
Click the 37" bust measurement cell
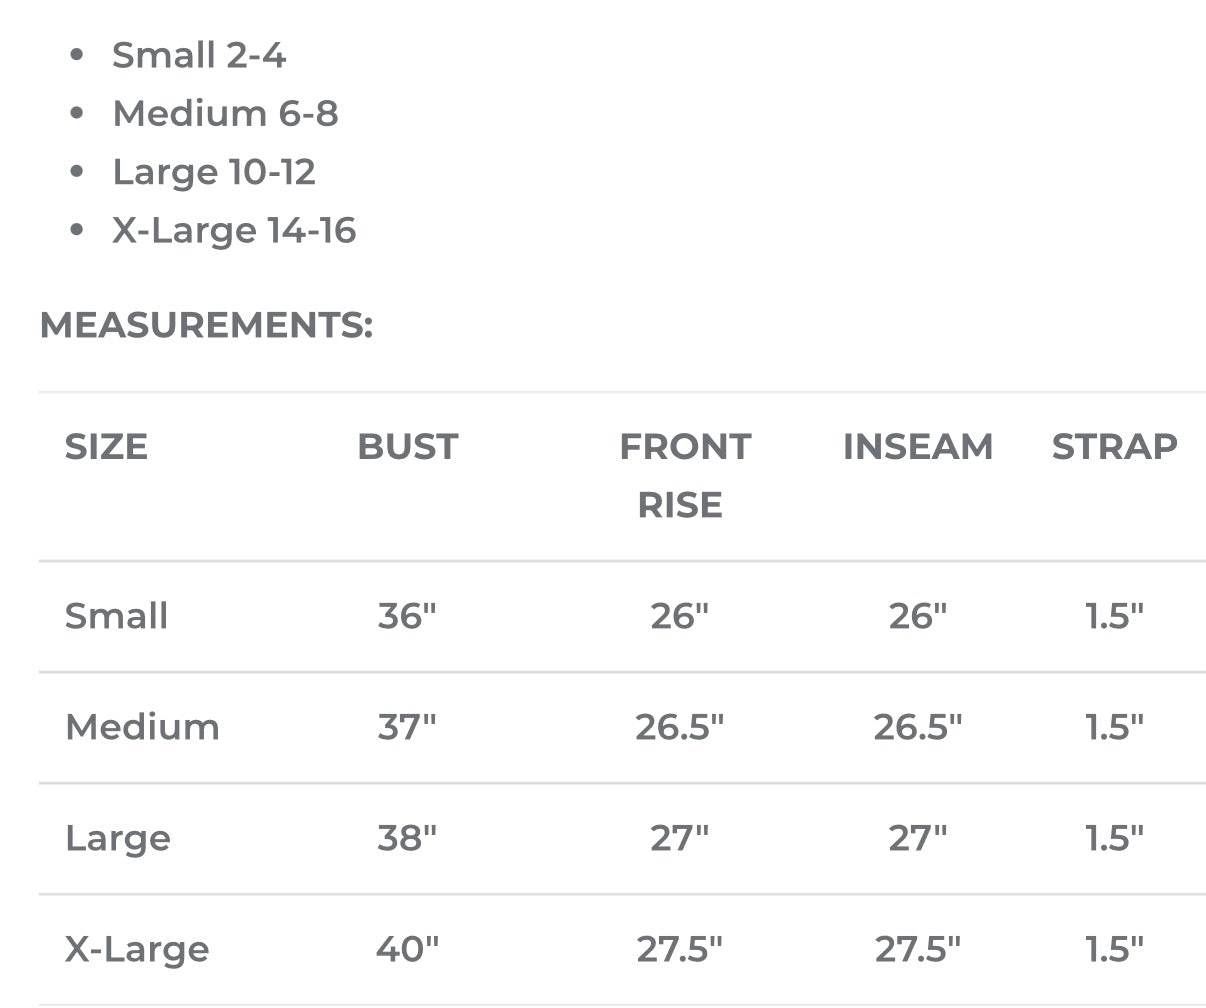tap(407, 727)
